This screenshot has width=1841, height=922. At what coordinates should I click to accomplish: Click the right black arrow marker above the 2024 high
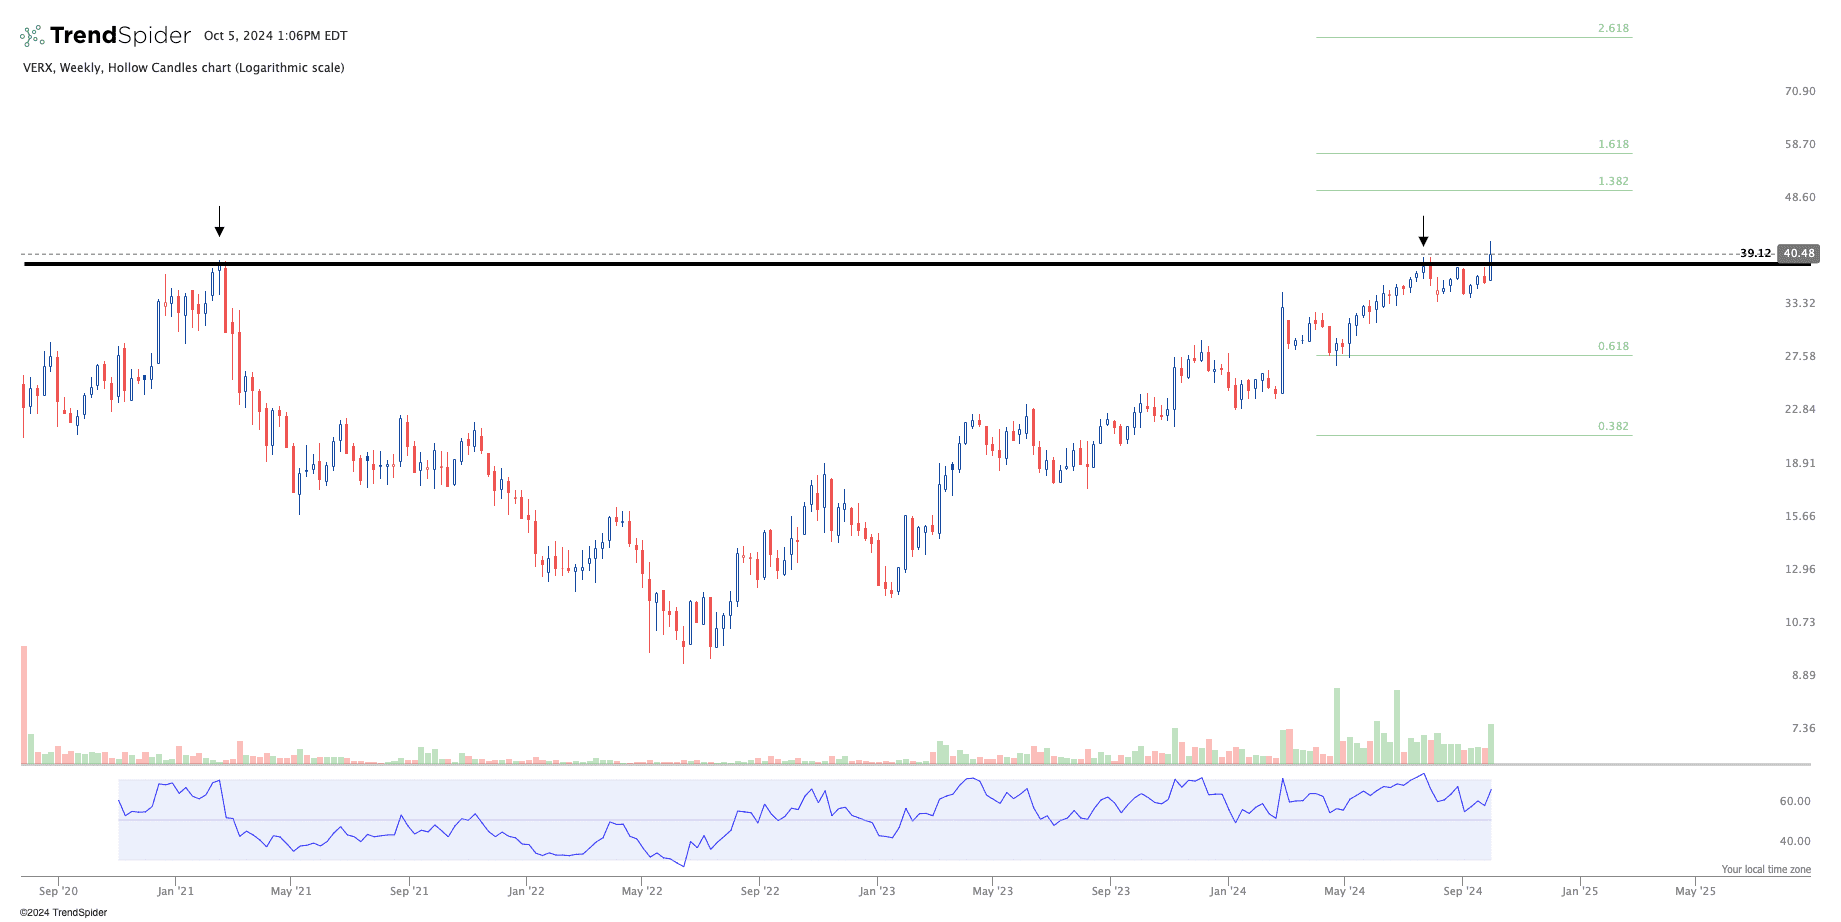click(x=1423, y=231)
